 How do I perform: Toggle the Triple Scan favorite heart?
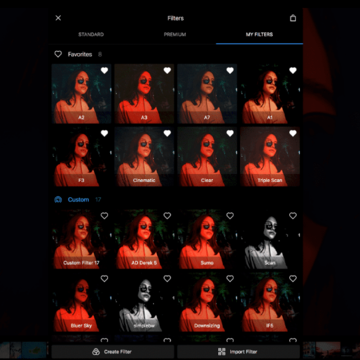[x=293, y=133]
